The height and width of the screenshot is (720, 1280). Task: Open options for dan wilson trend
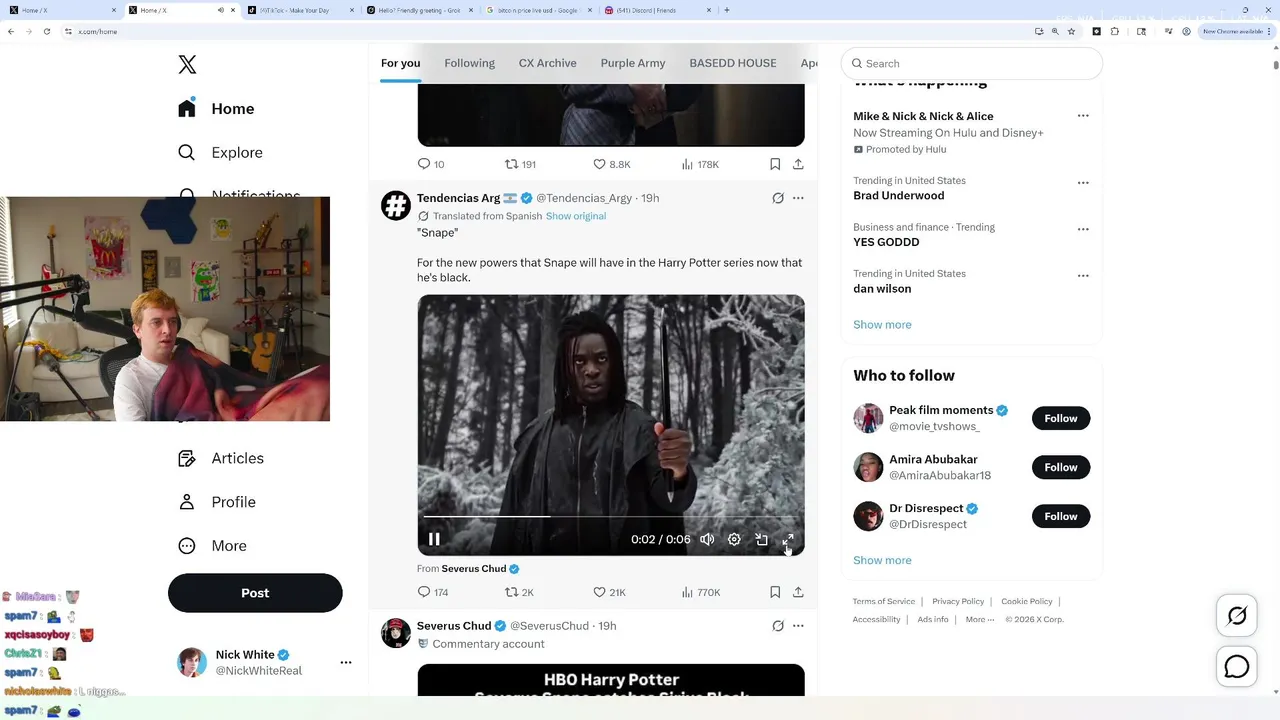(1083, 276)
